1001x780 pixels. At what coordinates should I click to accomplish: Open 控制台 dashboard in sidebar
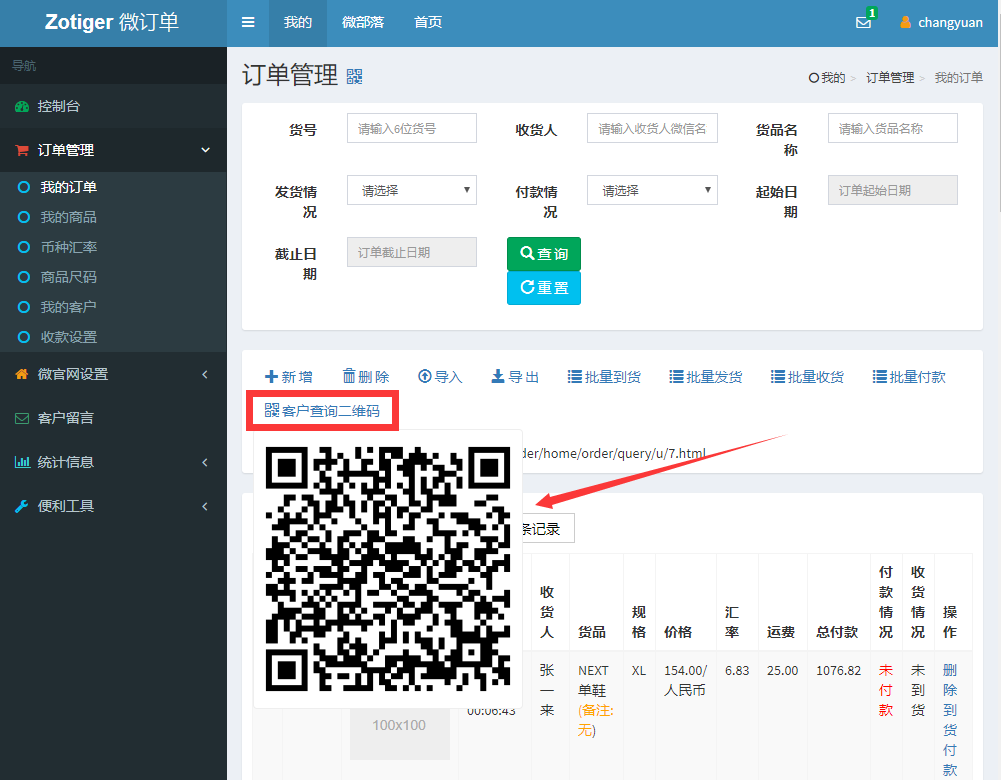point(113,107)
